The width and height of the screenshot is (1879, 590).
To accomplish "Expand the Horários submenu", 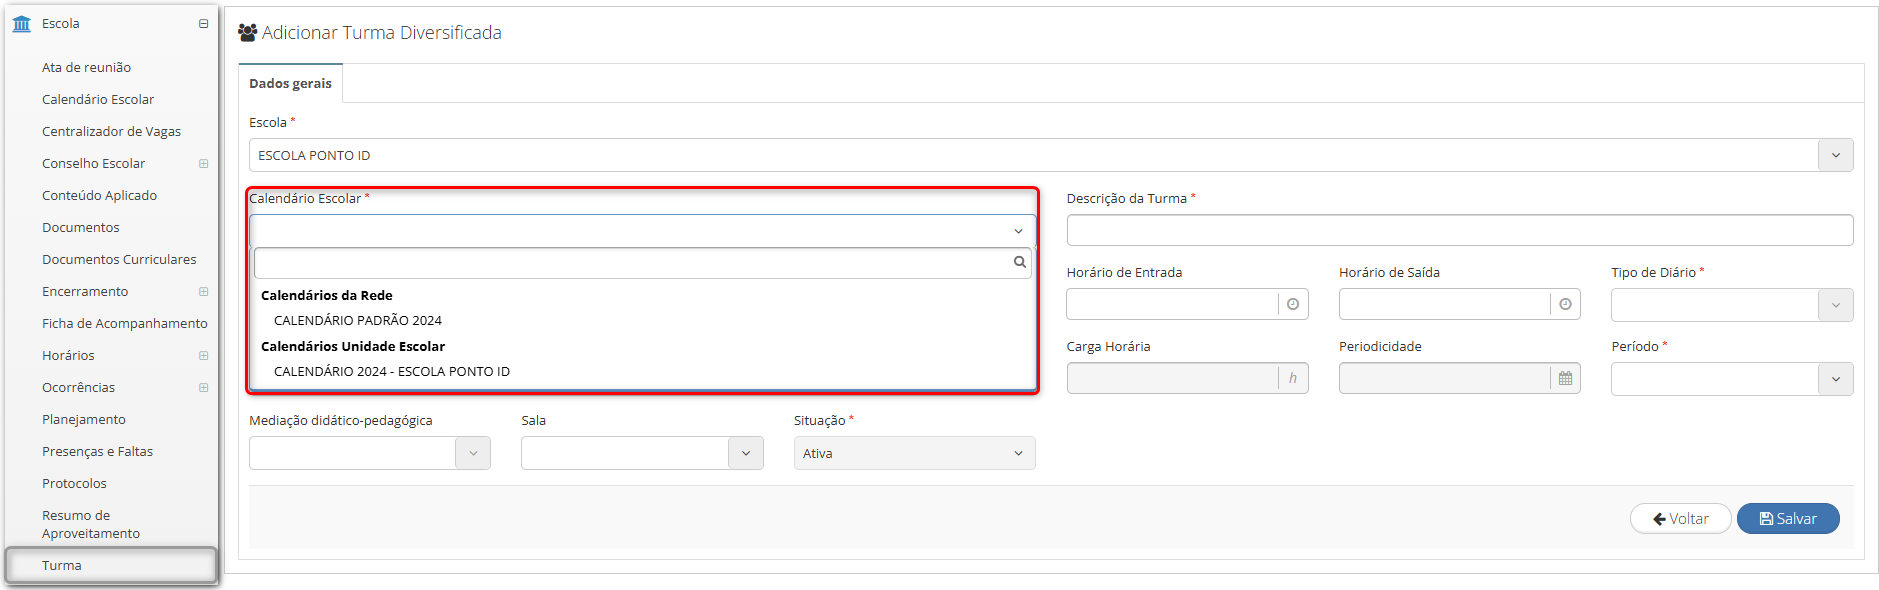I will (x=203, y=355).
